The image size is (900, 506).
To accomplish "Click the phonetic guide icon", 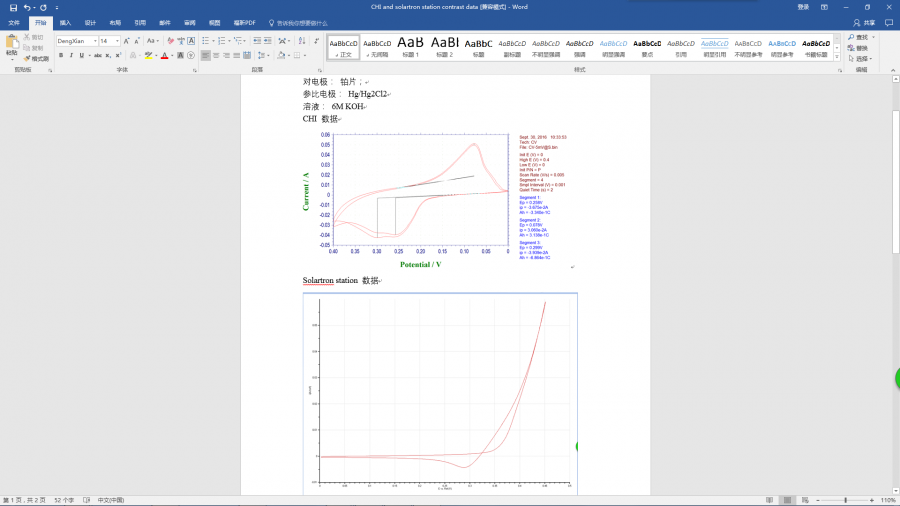I will pyautogui.click(x=181, y=41).
